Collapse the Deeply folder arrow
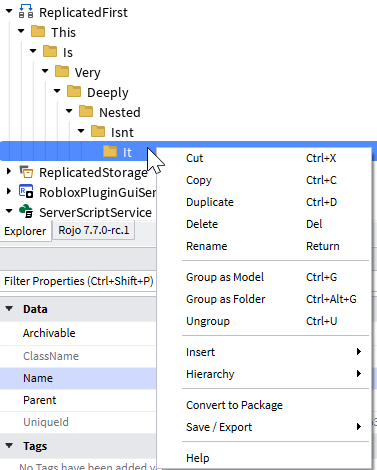 57,91
